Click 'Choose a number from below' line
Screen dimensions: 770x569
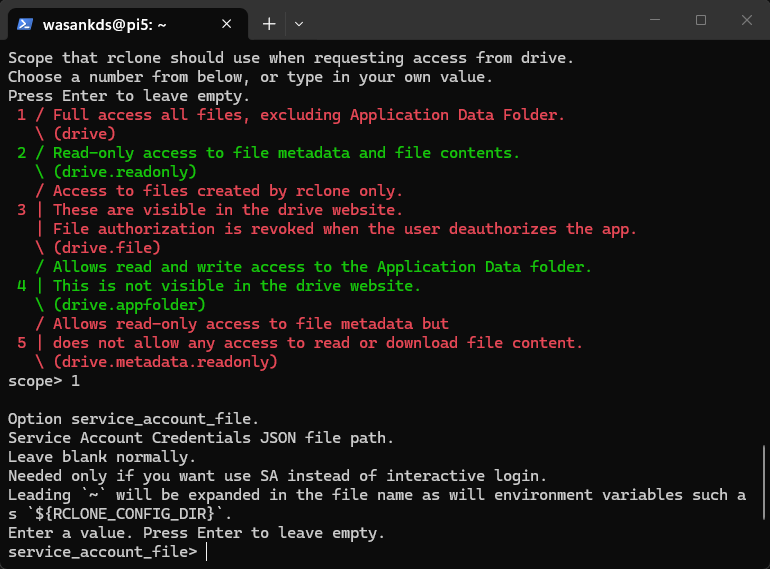(250, 78)
